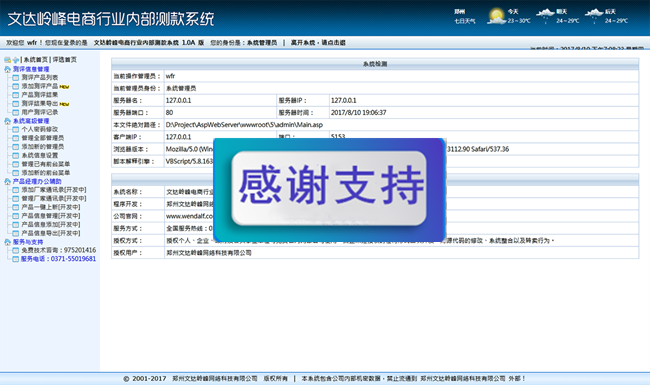Click the sunny weather icon for 今天
Viewport: 650px width, 385px height.
click(x=496, y=17)
